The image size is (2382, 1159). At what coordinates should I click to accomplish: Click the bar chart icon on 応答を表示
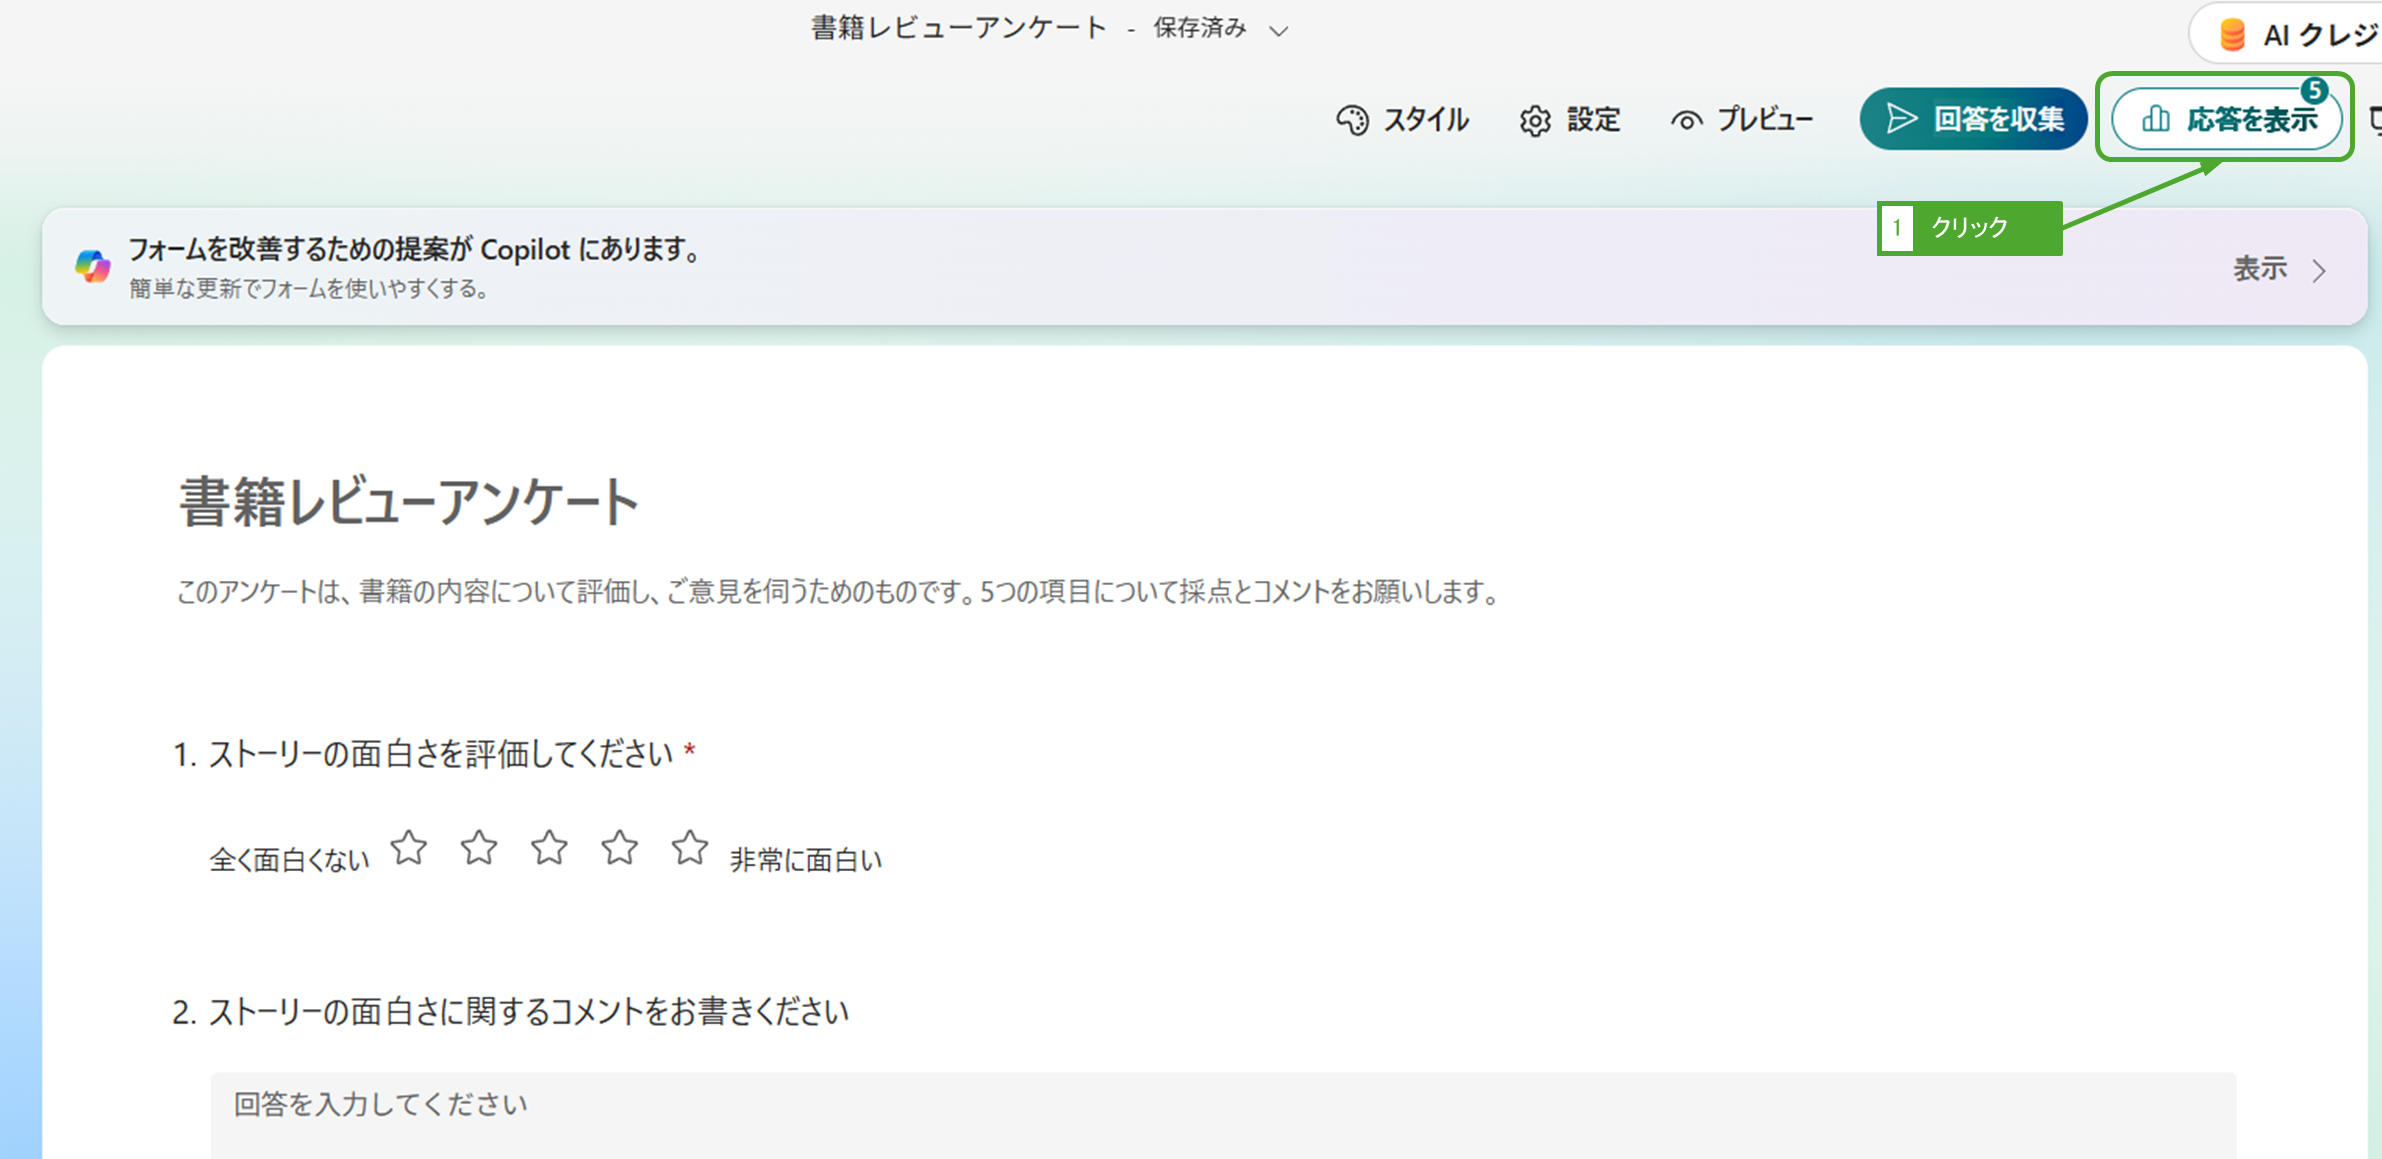(x=2156, y=120)
